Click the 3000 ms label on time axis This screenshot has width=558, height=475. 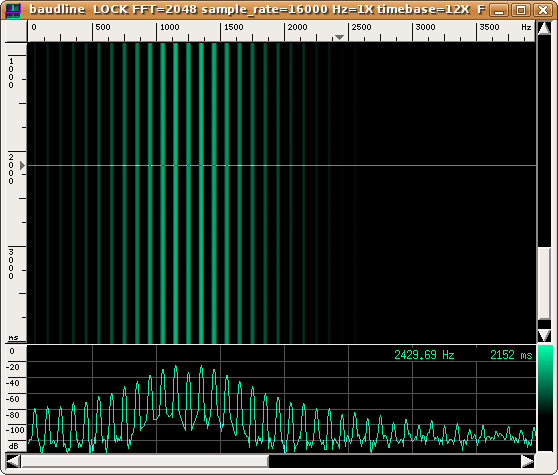click(x=11, y=264)
